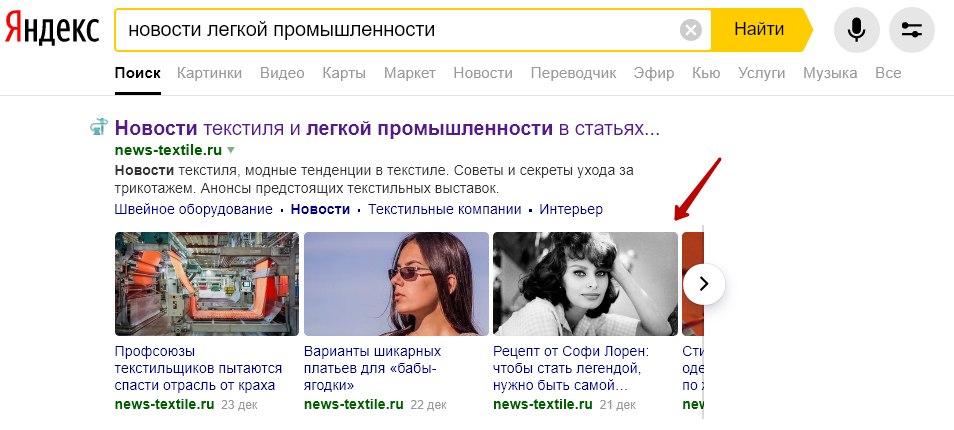Screen dimensions: 954x430
Task: Open the Sophia Loren black-and-white thumbnail
Action: pyautogui.click(x=585, y=283)
